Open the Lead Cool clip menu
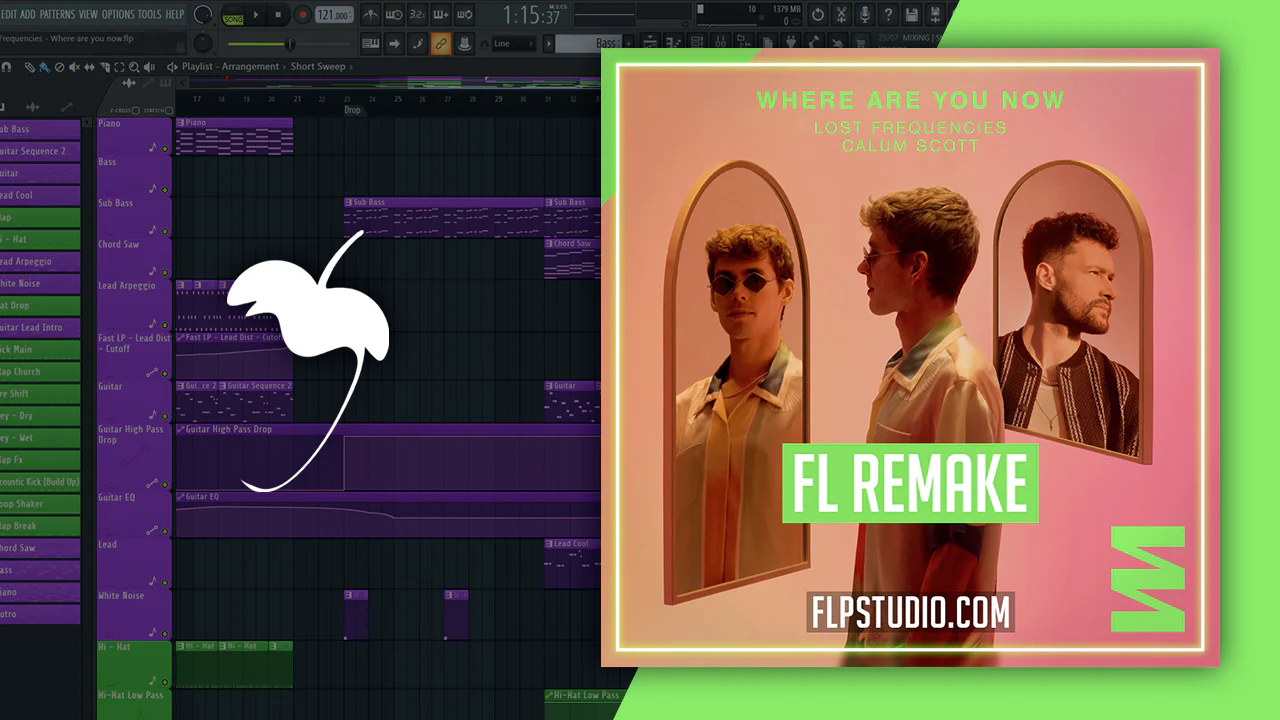Viewport: 1280px width, 720px height. point(549,544)
